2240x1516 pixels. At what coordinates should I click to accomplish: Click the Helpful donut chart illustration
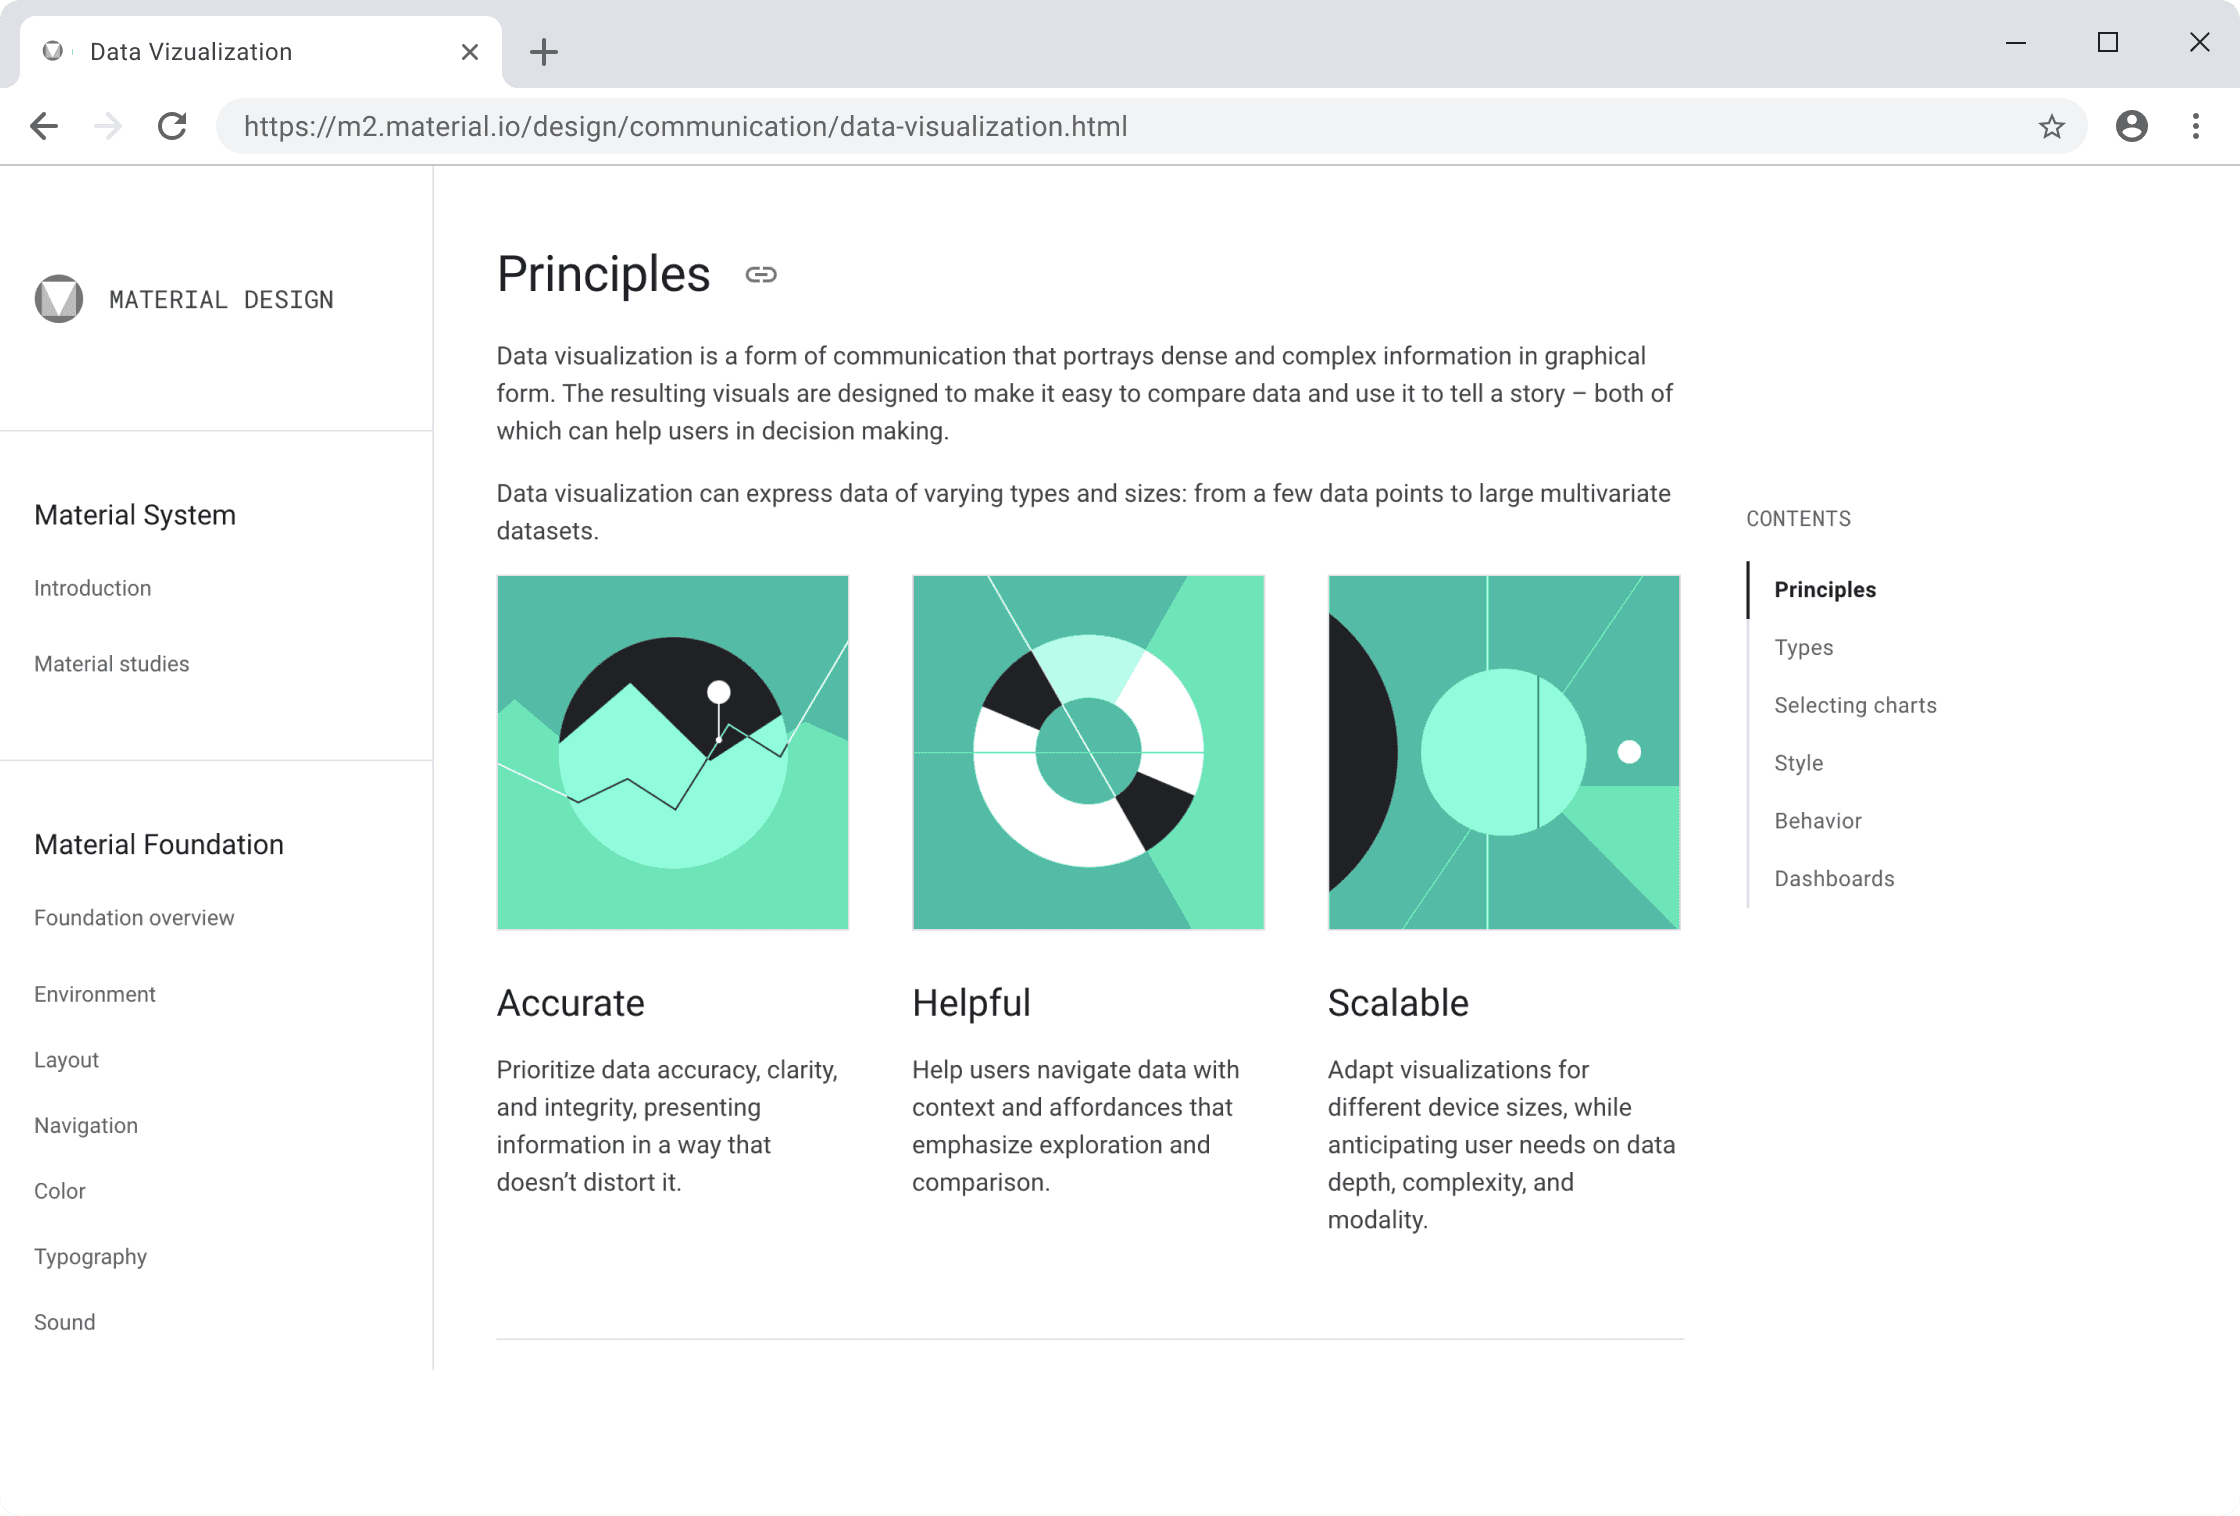click(1088, 752)
